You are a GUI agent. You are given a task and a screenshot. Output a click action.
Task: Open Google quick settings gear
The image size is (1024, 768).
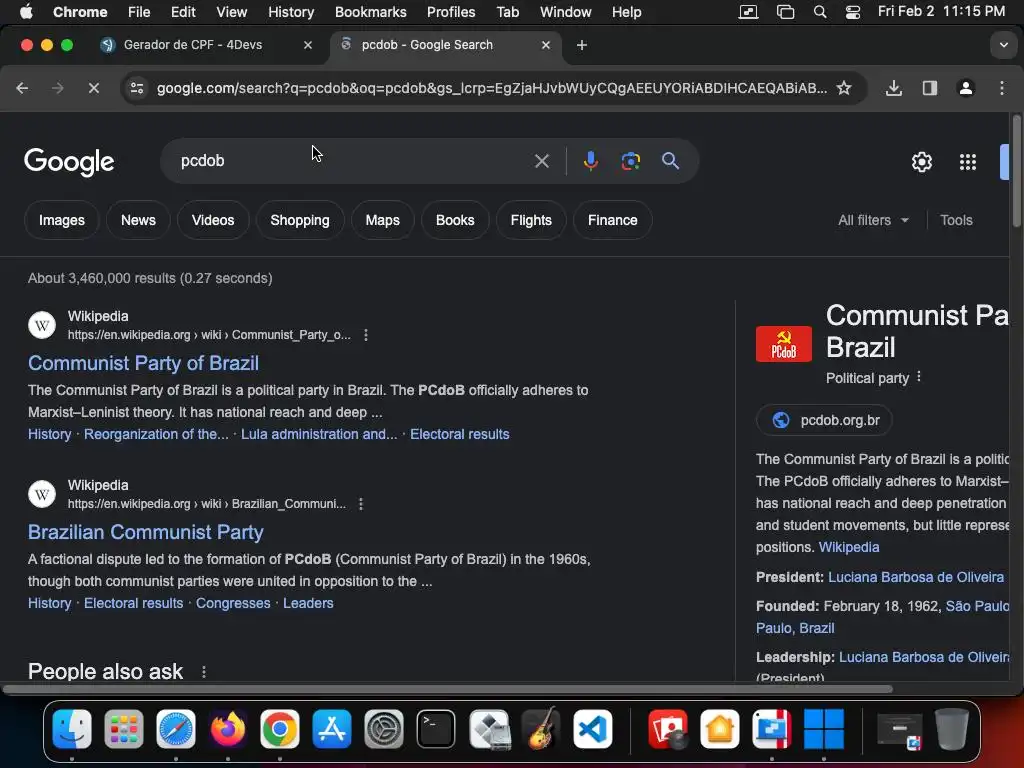921,161
